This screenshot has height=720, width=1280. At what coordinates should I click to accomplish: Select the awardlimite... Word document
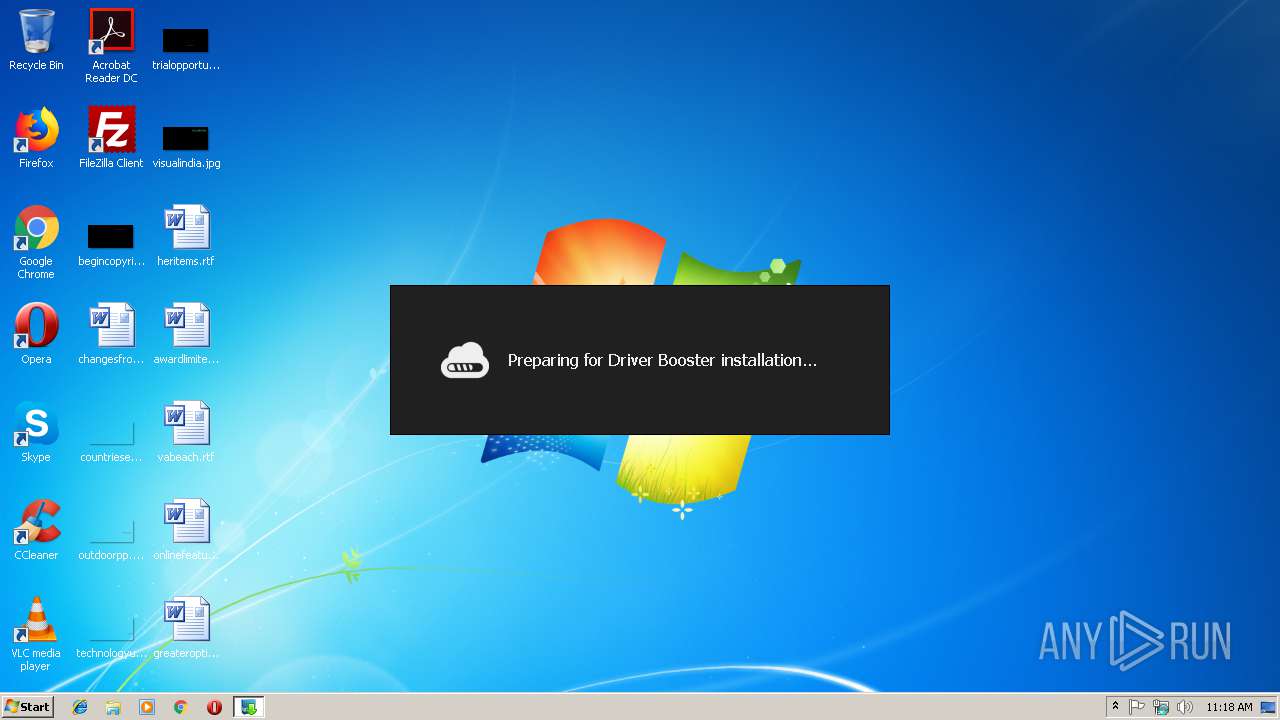click(x=186, y=334)
